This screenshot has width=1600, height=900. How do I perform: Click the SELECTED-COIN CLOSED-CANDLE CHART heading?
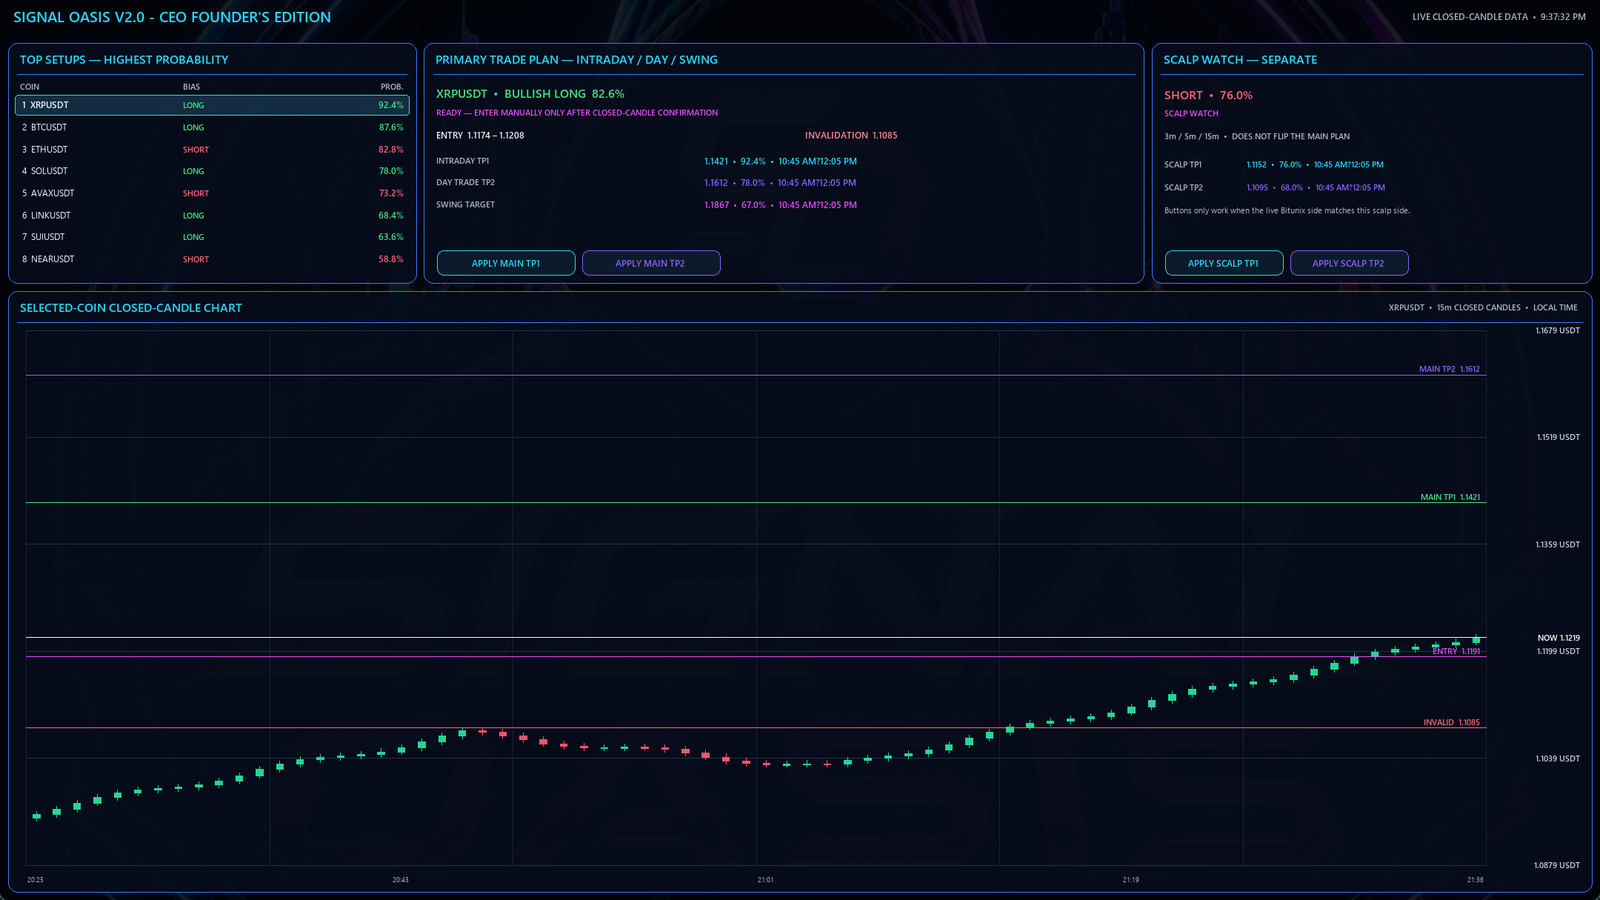(x=131, y=308)
